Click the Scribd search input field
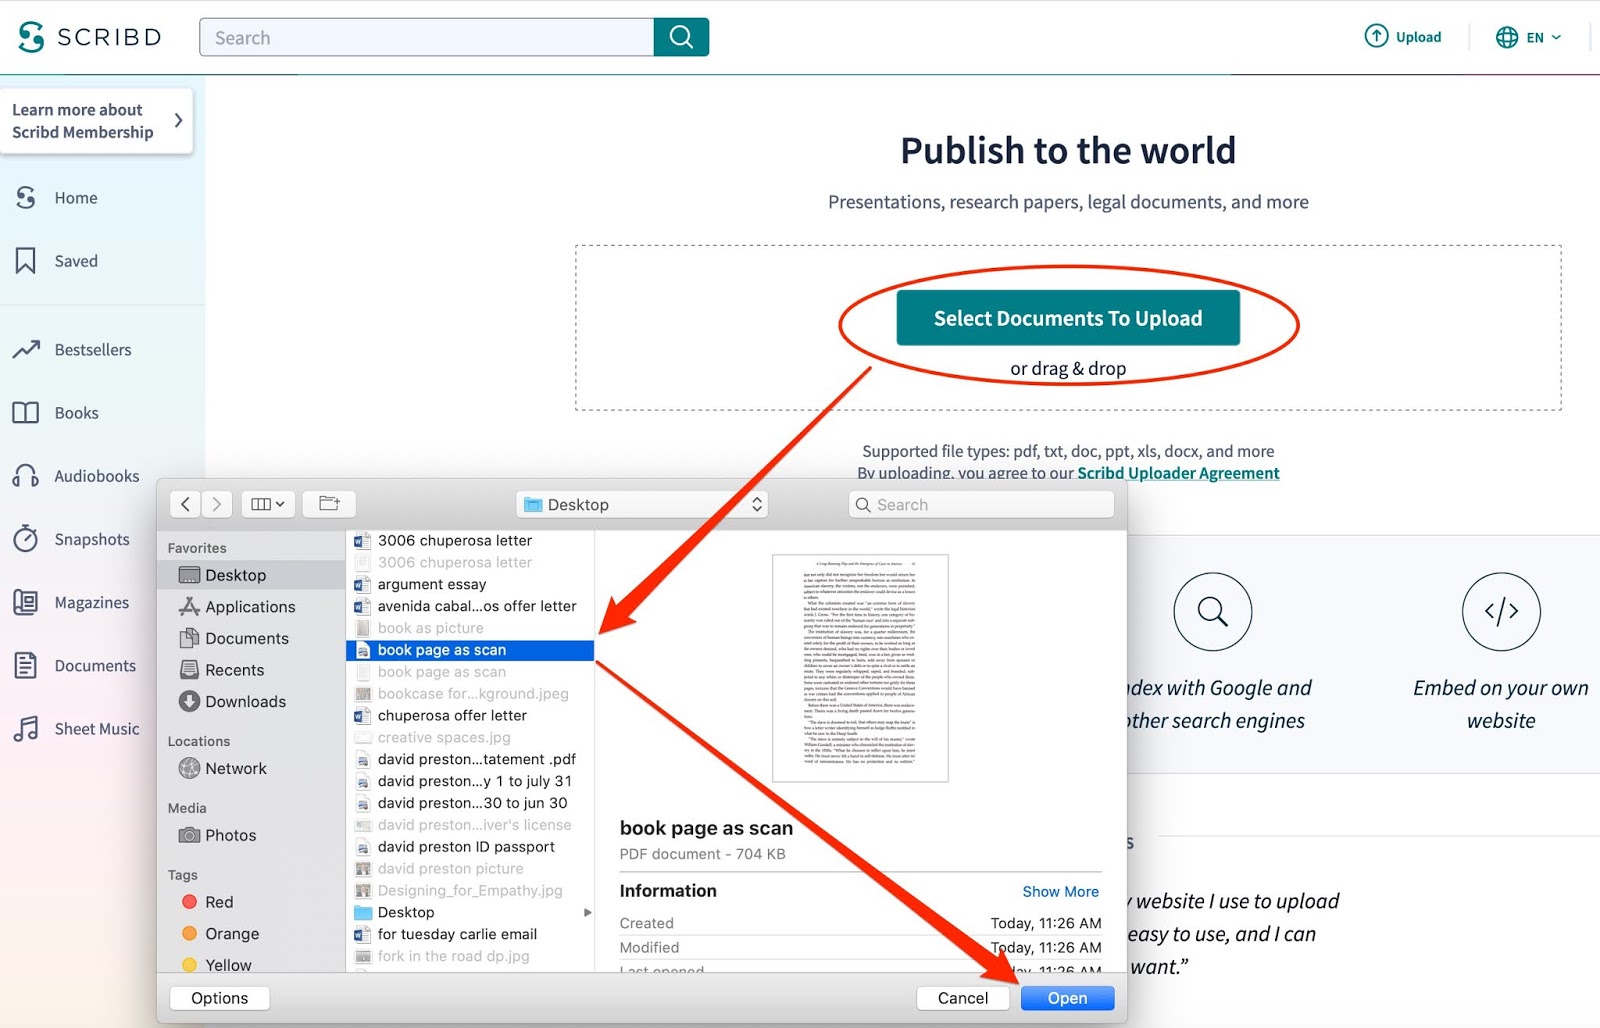The height and width of the screenshot is (1028, 1600). pos(427,37)
